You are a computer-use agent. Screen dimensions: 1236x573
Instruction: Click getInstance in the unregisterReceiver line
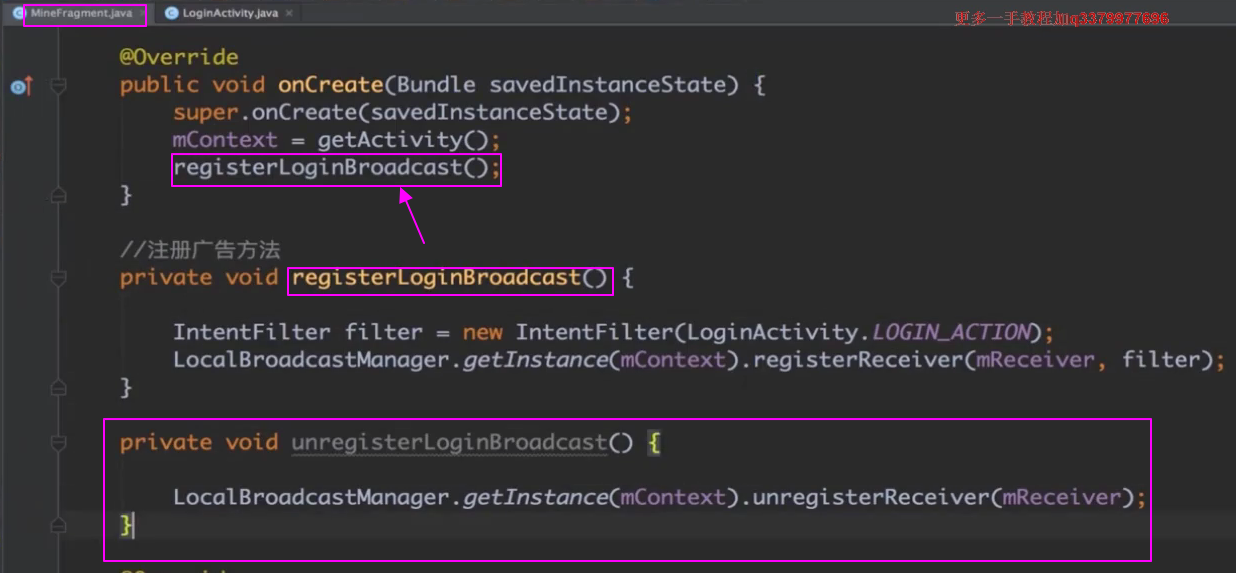tap(534, 497)
